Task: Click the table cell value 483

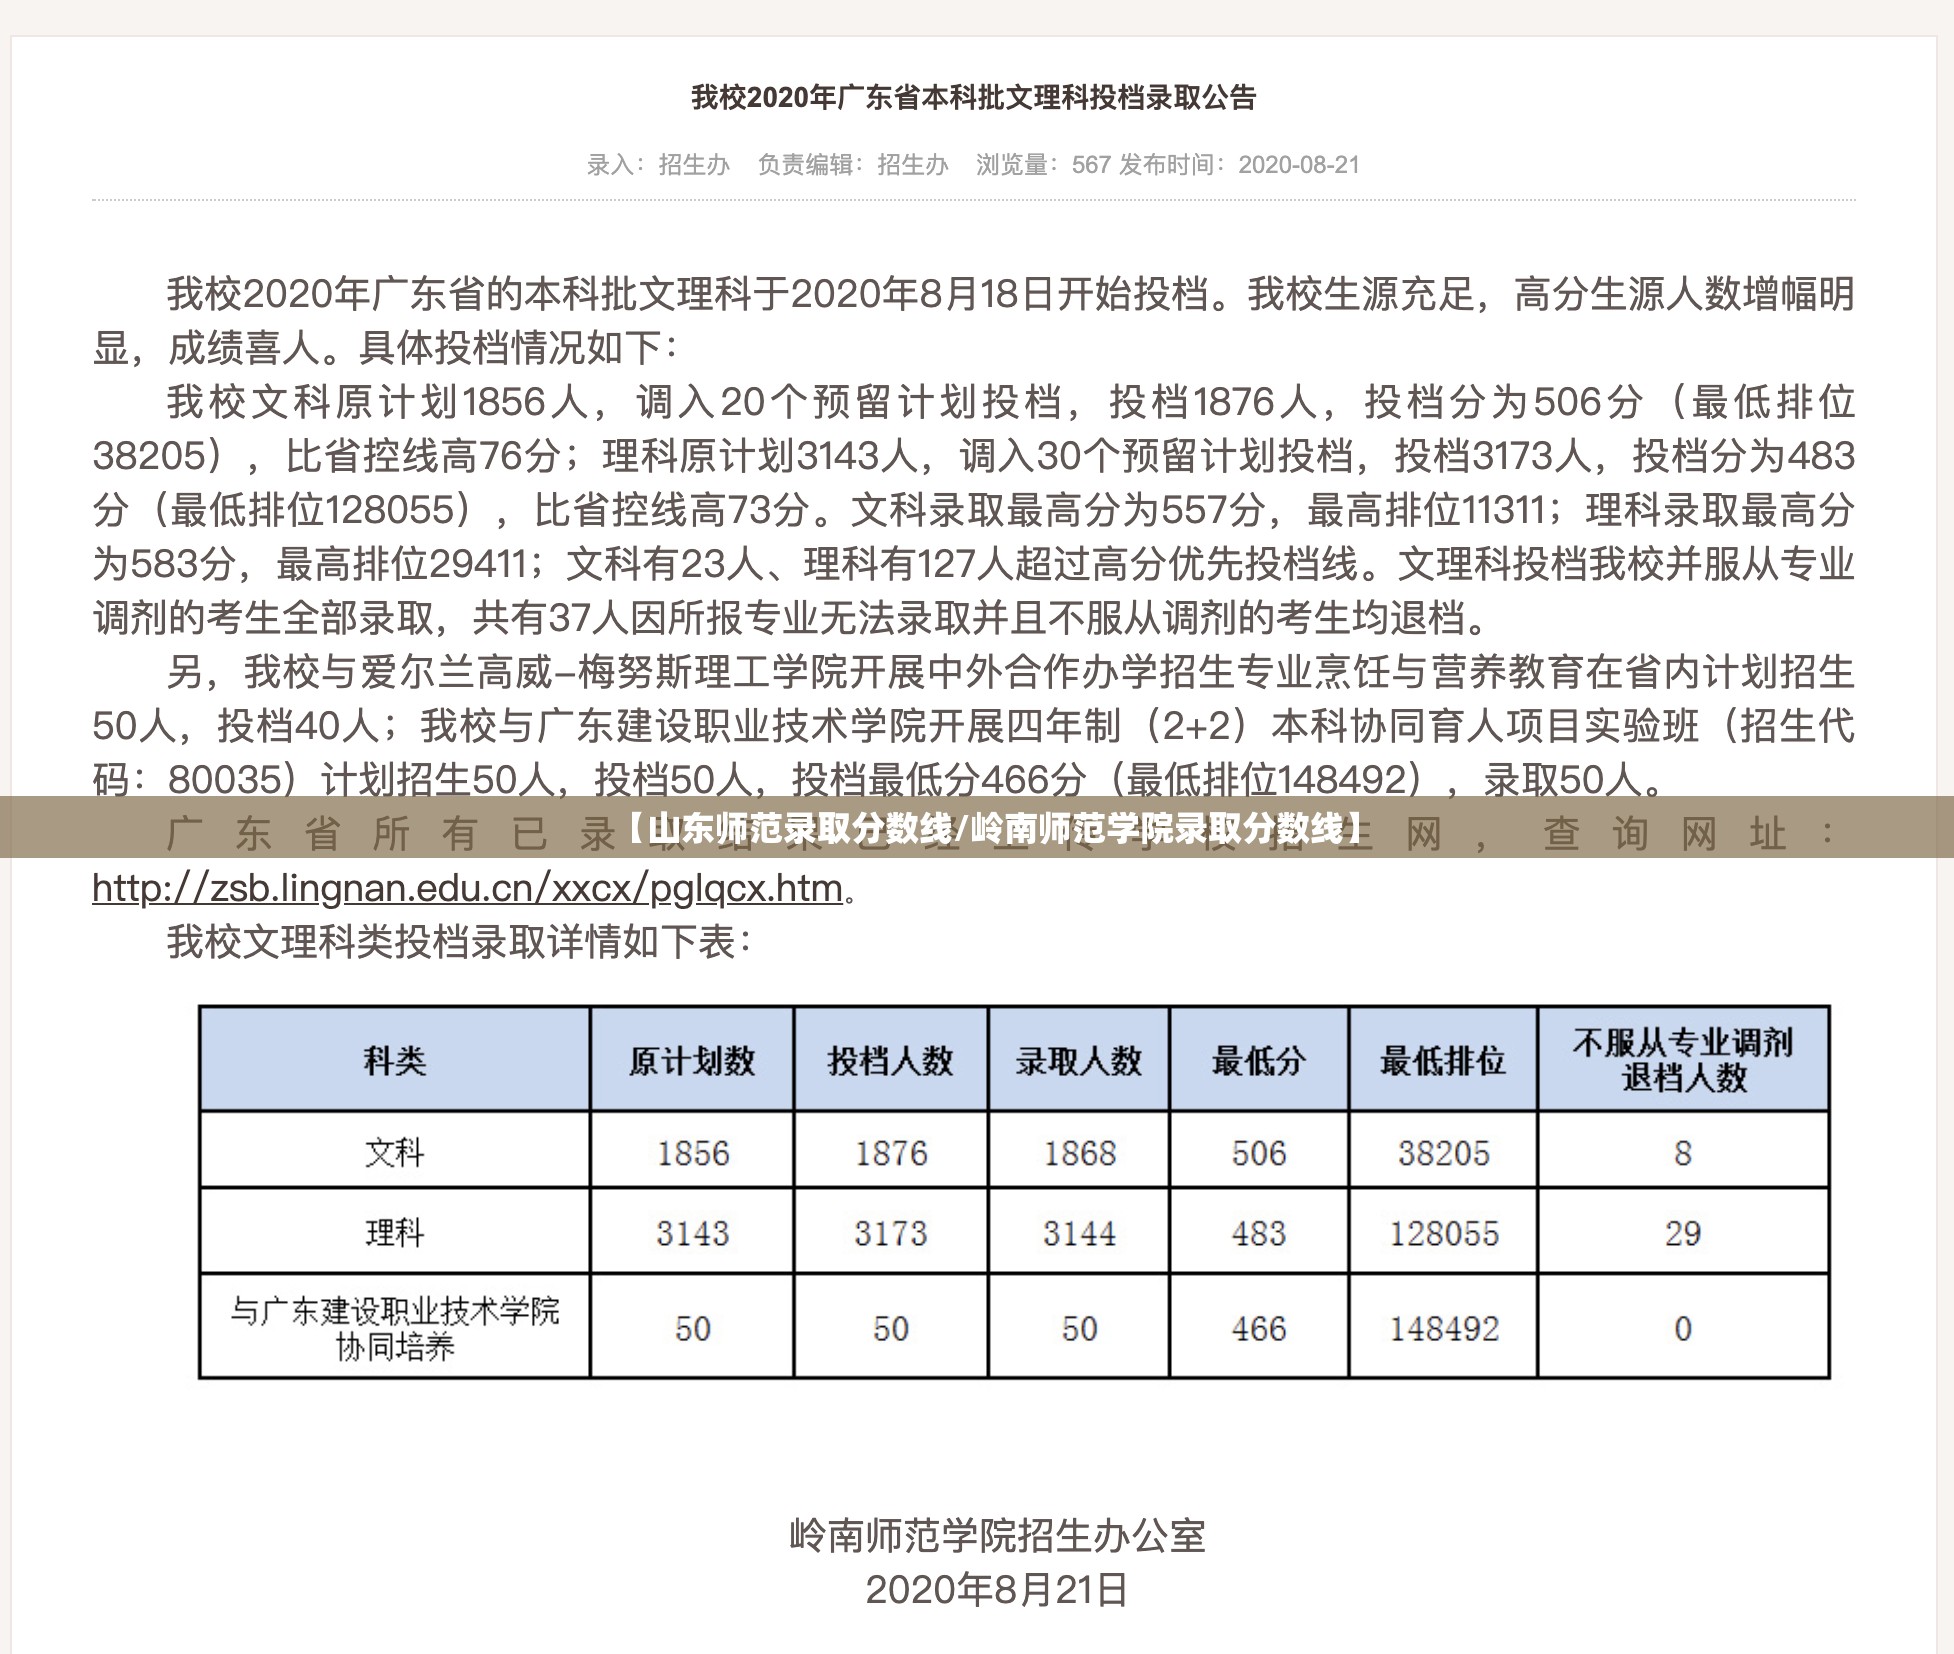Action: click(1259, 1233)
